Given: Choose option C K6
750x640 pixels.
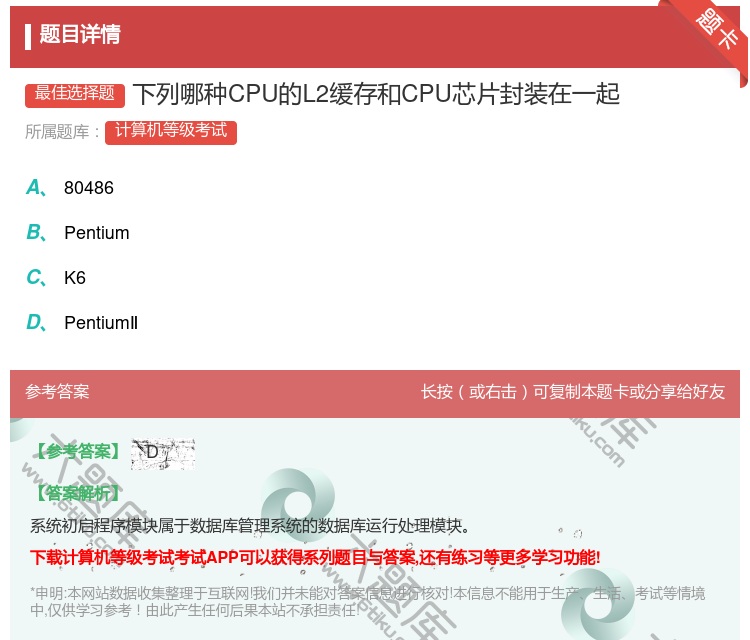Looking at the screenshot, I should [x=56, y=278].
